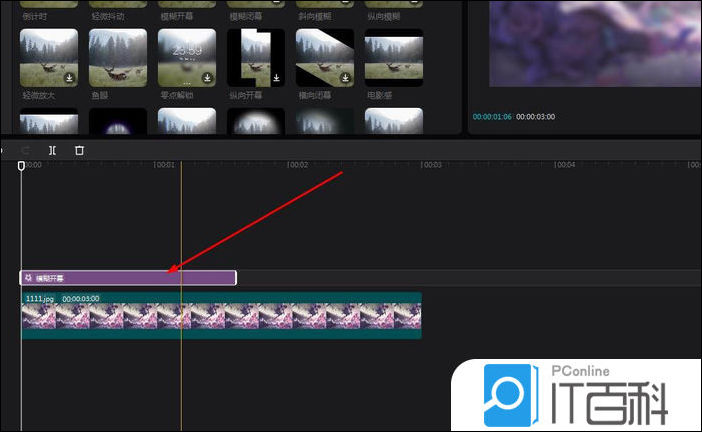Click the 00:02 mark on the ruler
The image size is (702, 432).
(297, 165)
